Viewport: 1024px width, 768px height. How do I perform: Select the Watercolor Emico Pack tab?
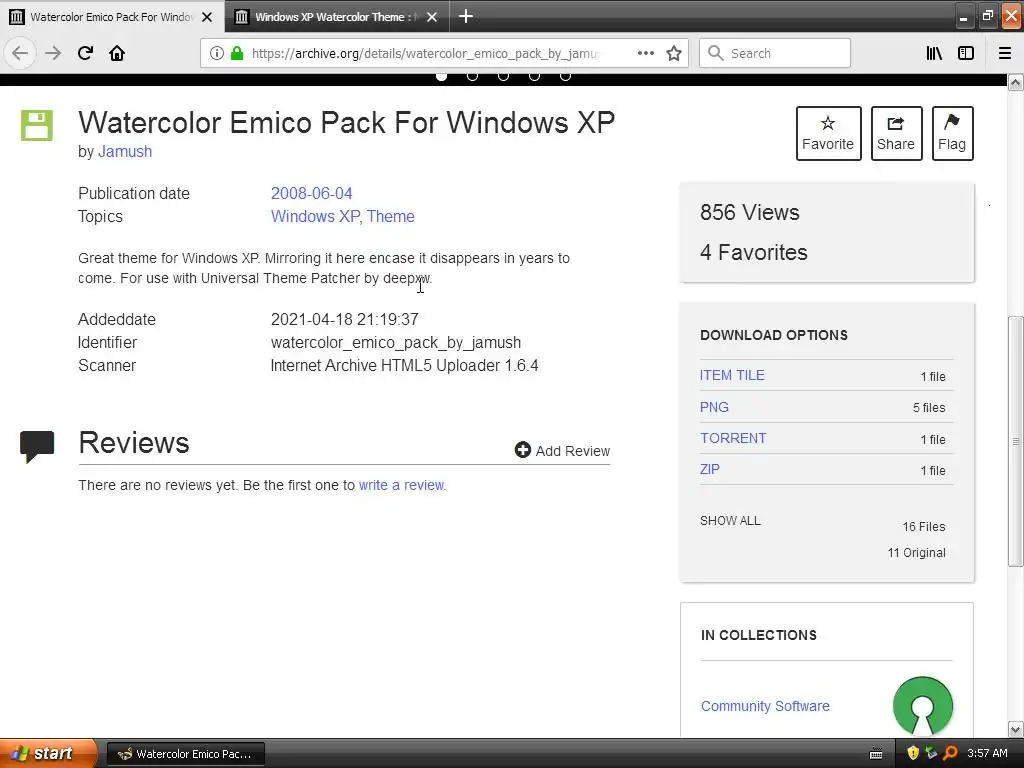(112, 17)
